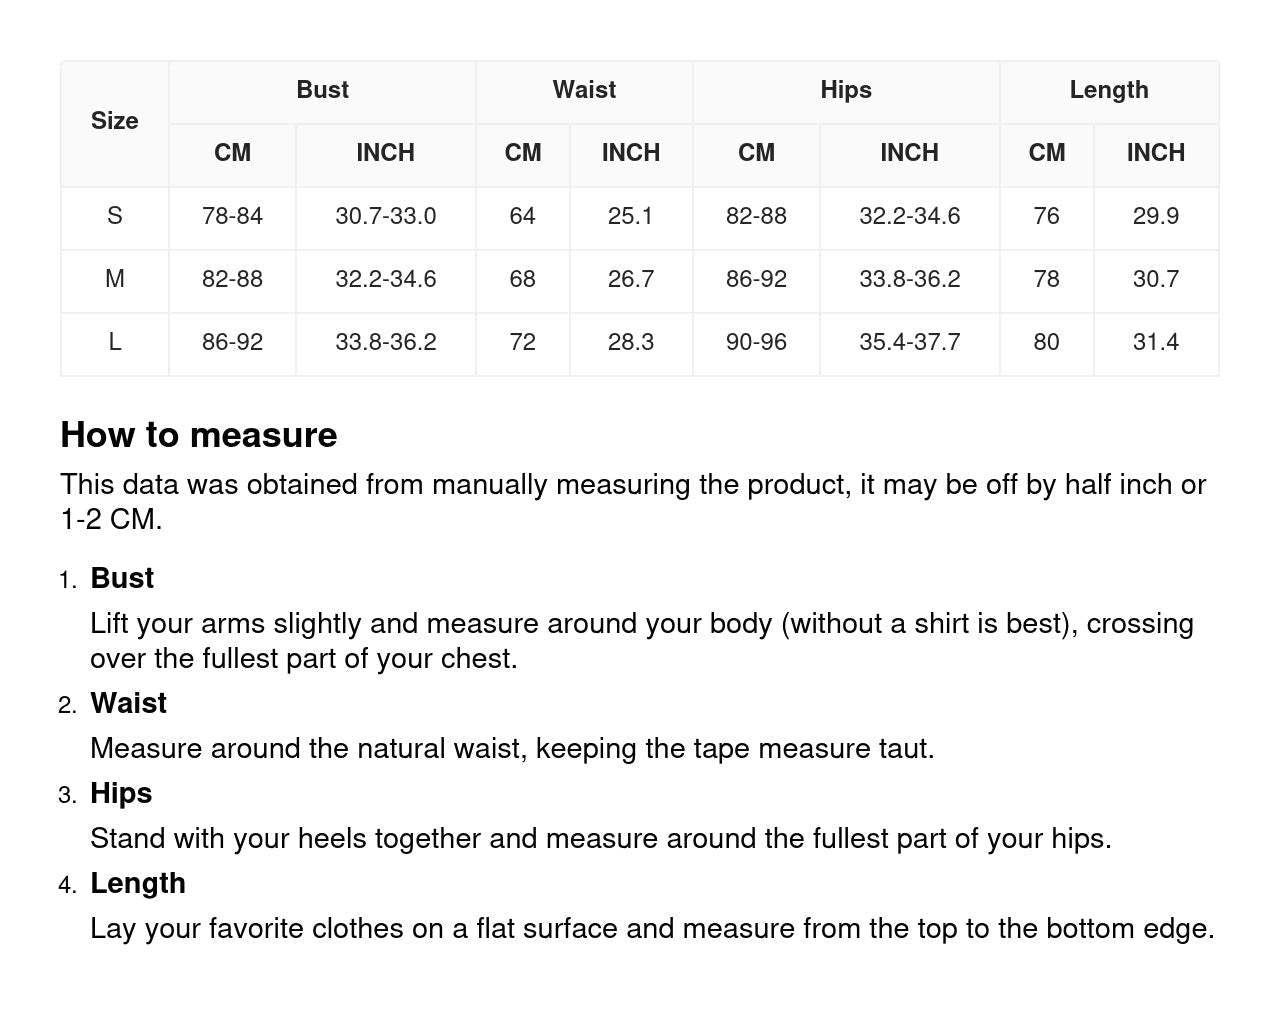Click the bold Length list item heading
The width and height of the screenshot is (1280, 1009).
tap(138, 883)
